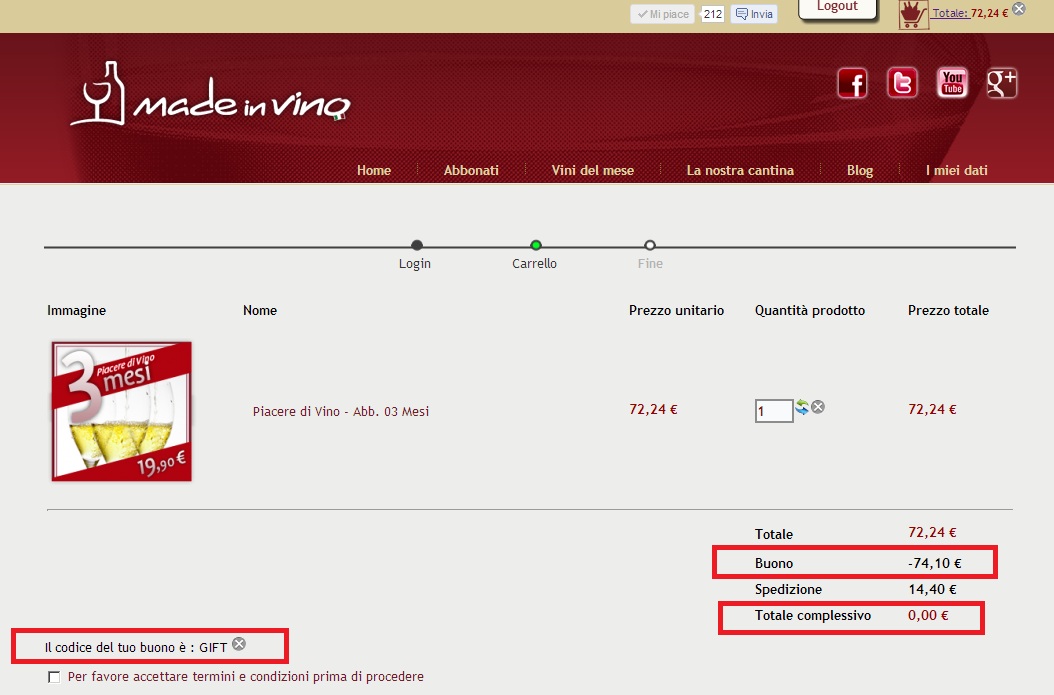Screen dimensions: 1054x695
Task: Click the Mi piace like button
Action: pos(663,14)
